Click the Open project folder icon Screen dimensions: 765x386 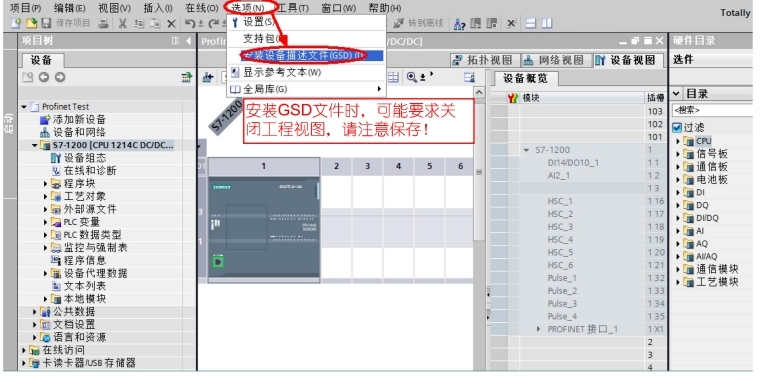(31, 23)
